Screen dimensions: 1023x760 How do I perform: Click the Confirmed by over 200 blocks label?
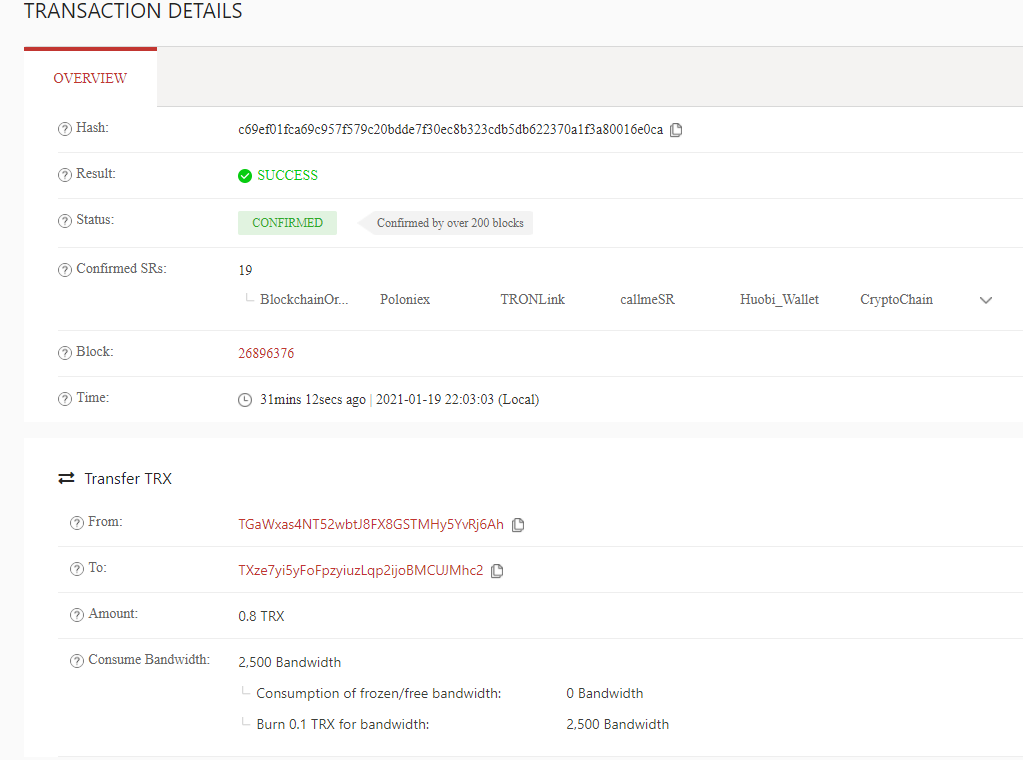pos(450,222)
